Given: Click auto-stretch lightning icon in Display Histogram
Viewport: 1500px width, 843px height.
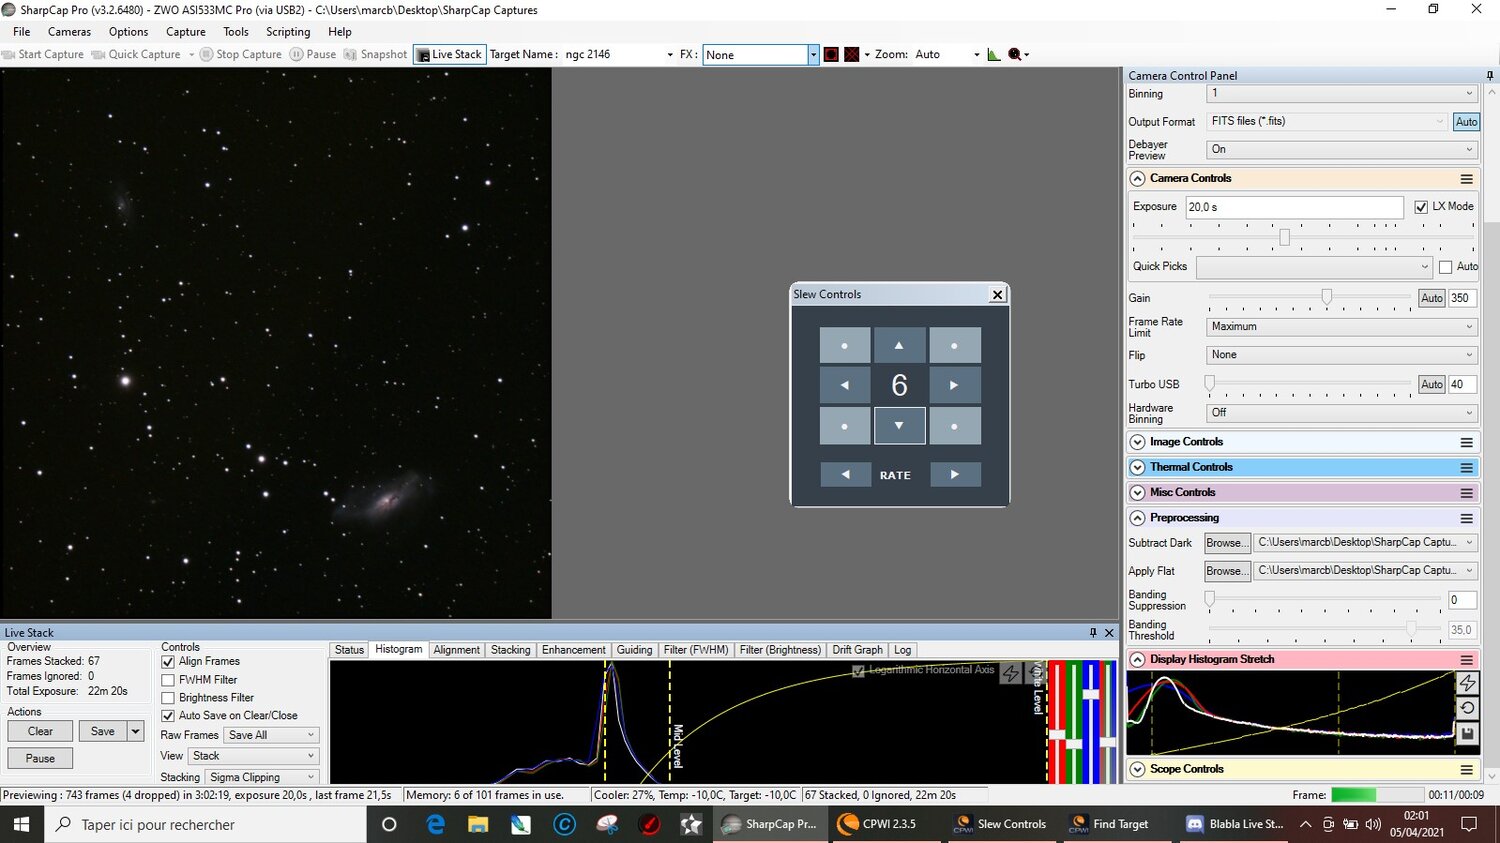Looking at the screenshot, I should 1467,683.
